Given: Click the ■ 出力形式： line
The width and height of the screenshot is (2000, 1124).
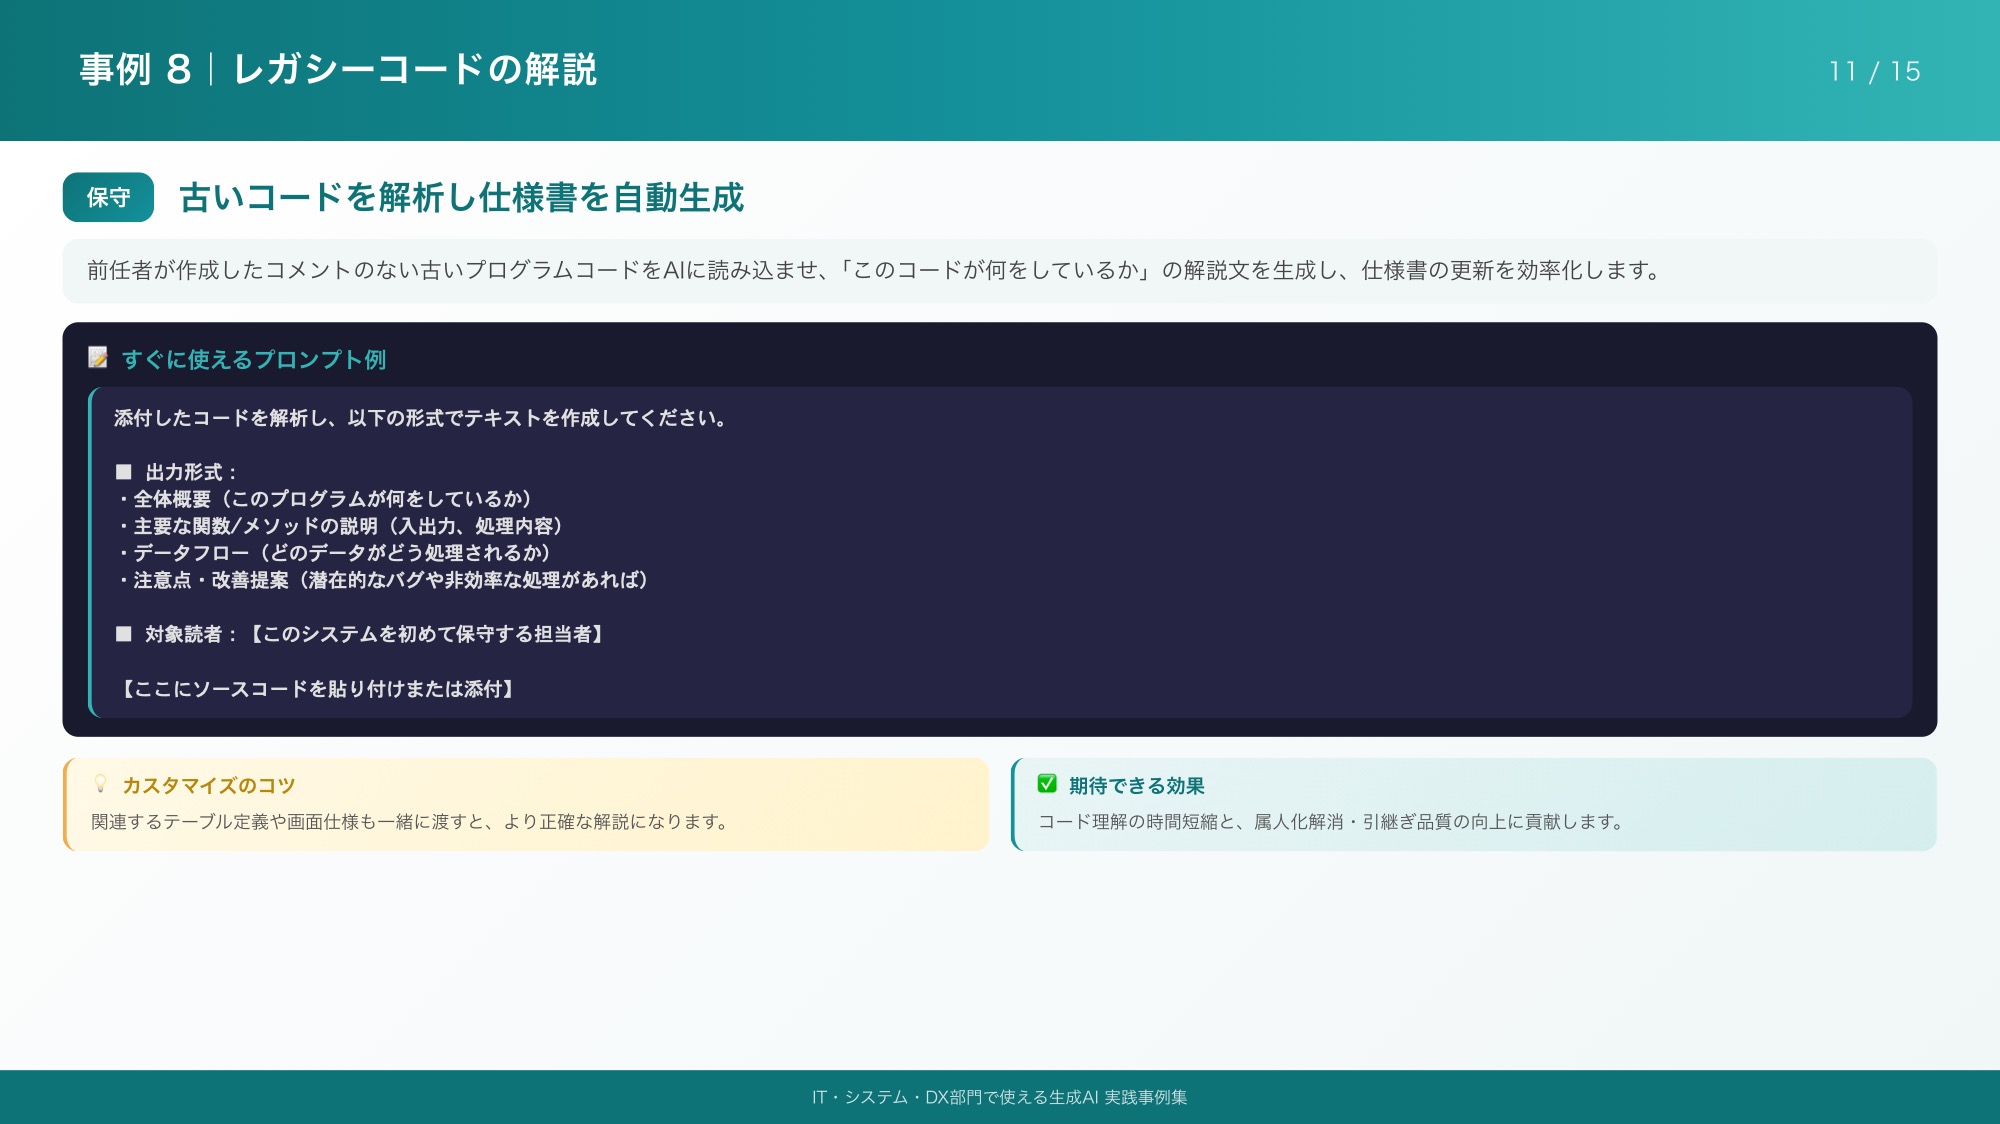Looking at the screenshot, I should click(176, 472).
